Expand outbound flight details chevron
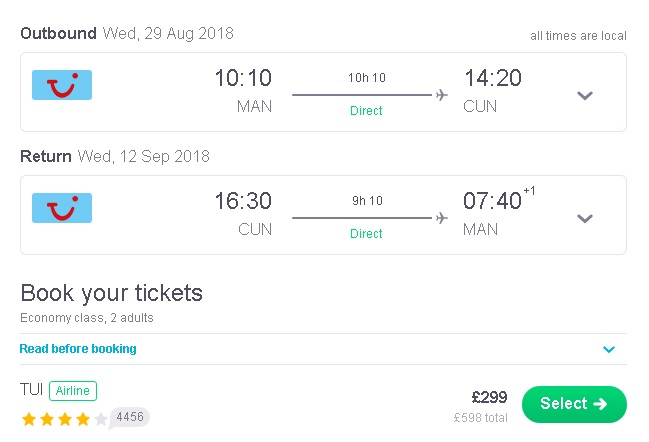Screen dimensions: 649x442 pyautogui.click(x=585, y=96)
